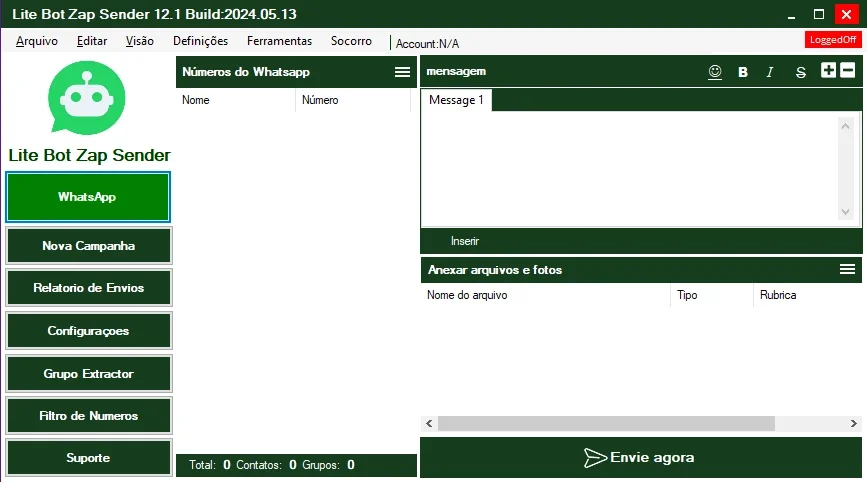Click the Lite Bot robot logo
The width and height of the screenshot is (867, 483).
coord(87,98)
